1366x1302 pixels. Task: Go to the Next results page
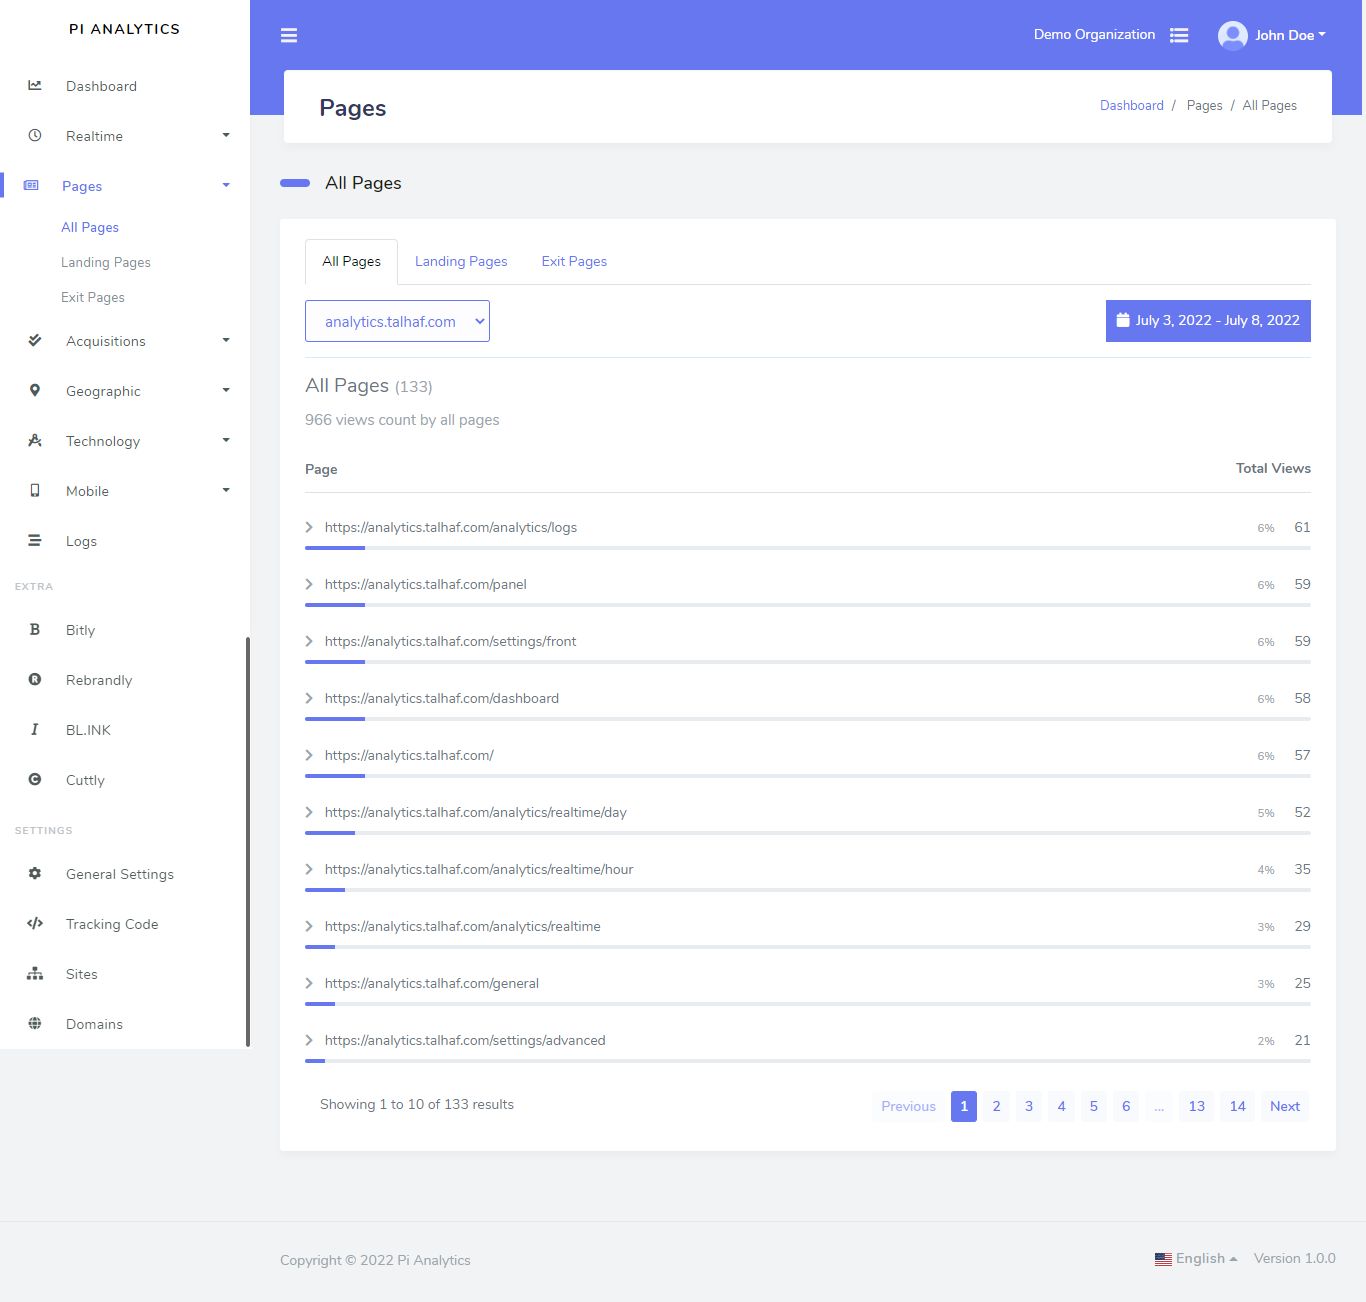pyautogui.click(x=1285, y=1106)
